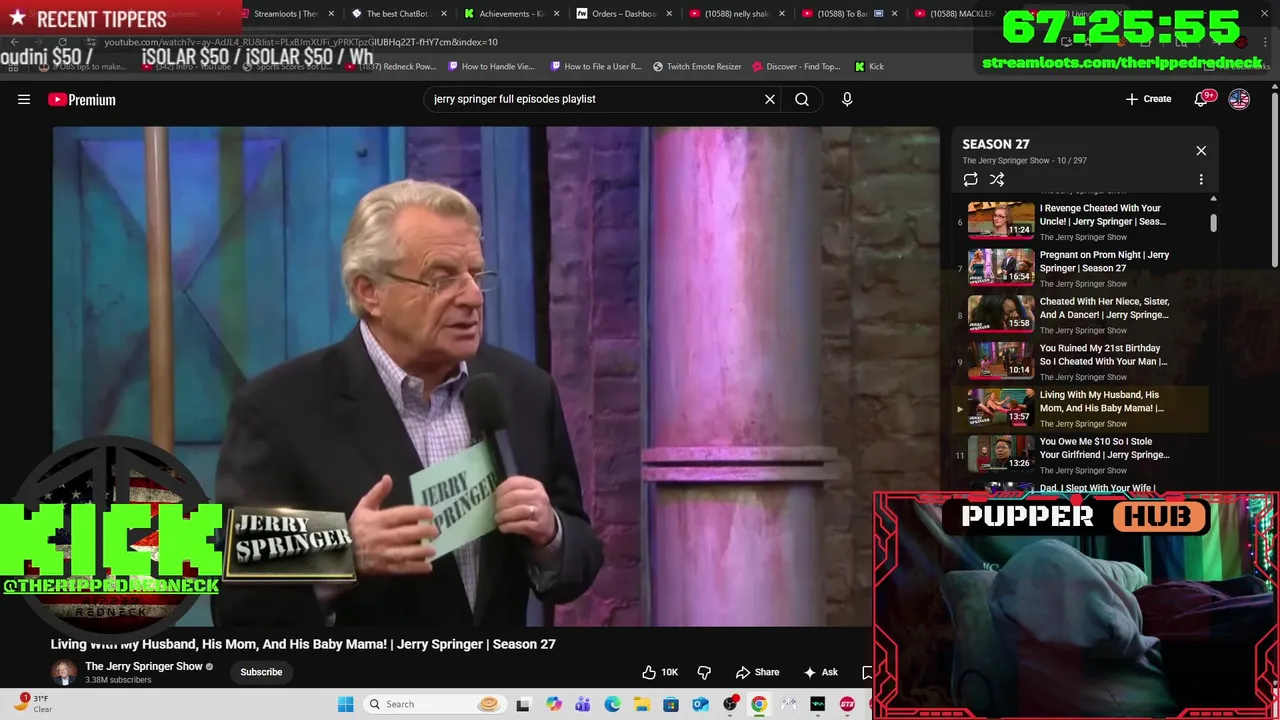Open Task View on the taskbar
The height and width of the screenshot is (720, 1280).
pyautogui.click(x=522, y=704)
